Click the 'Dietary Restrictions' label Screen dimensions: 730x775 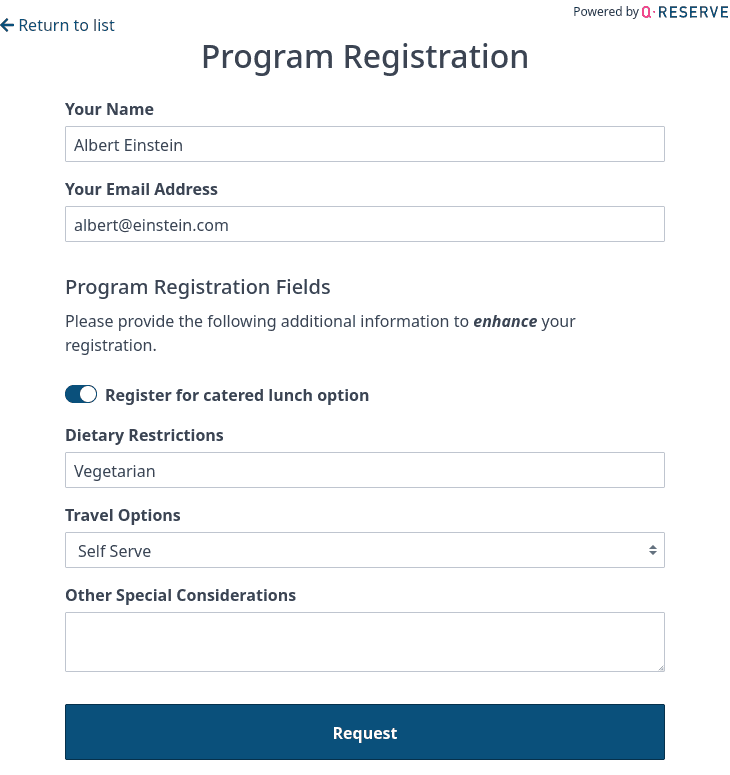pos(144,435)
